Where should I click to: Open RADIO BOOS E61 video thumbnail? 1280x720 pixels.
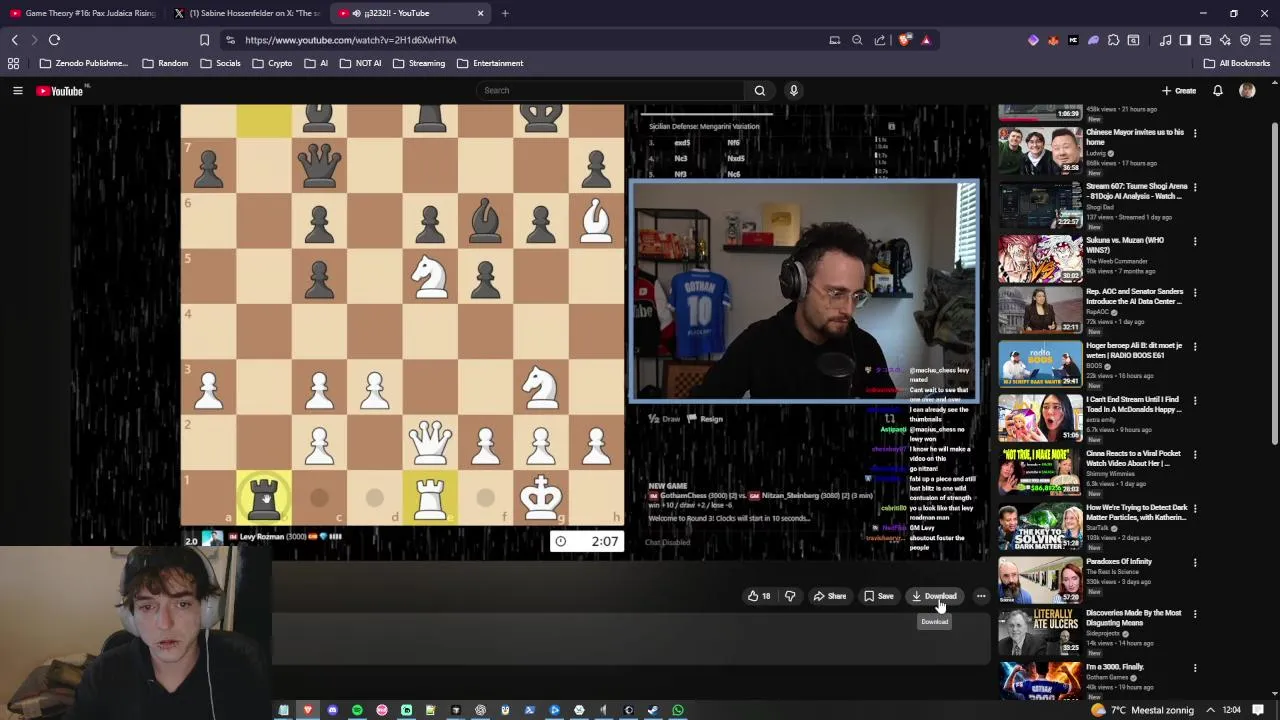click(1040, 365)
